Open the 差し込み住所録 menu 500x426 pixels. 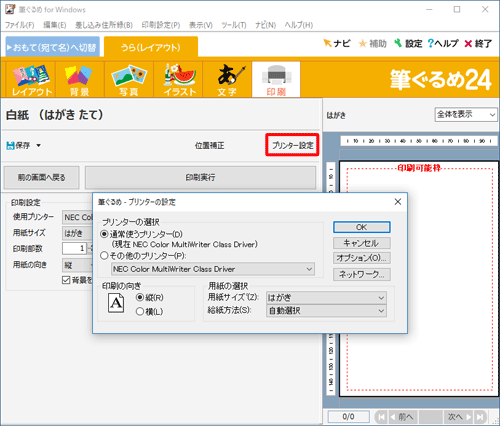[x=104, y=25]
